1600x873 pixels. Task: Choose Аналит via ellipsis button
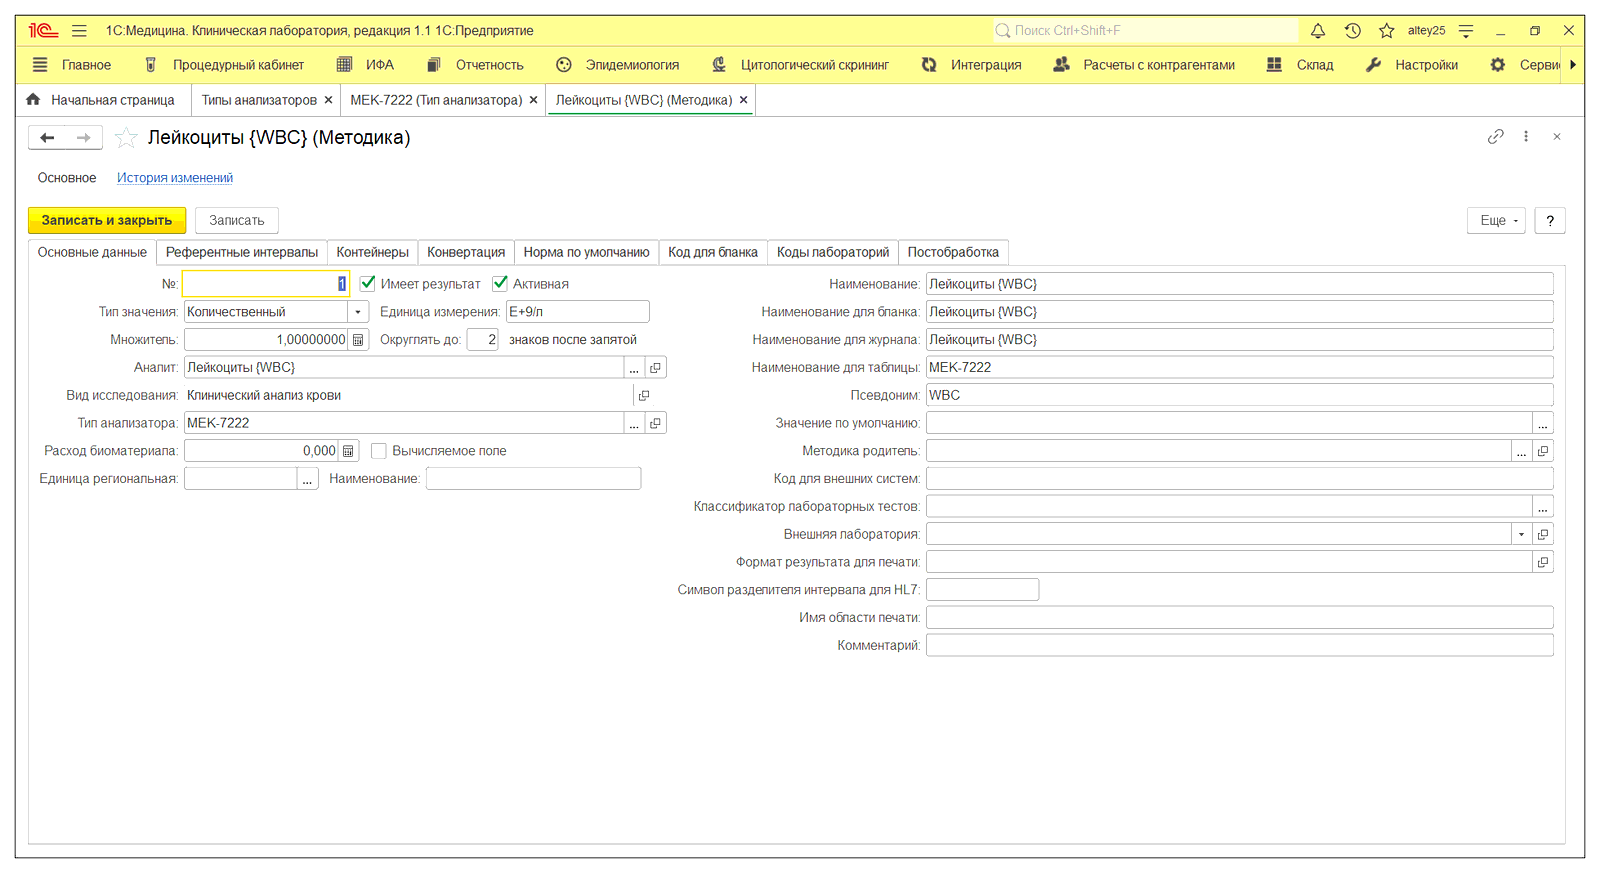tap(634, 368)
